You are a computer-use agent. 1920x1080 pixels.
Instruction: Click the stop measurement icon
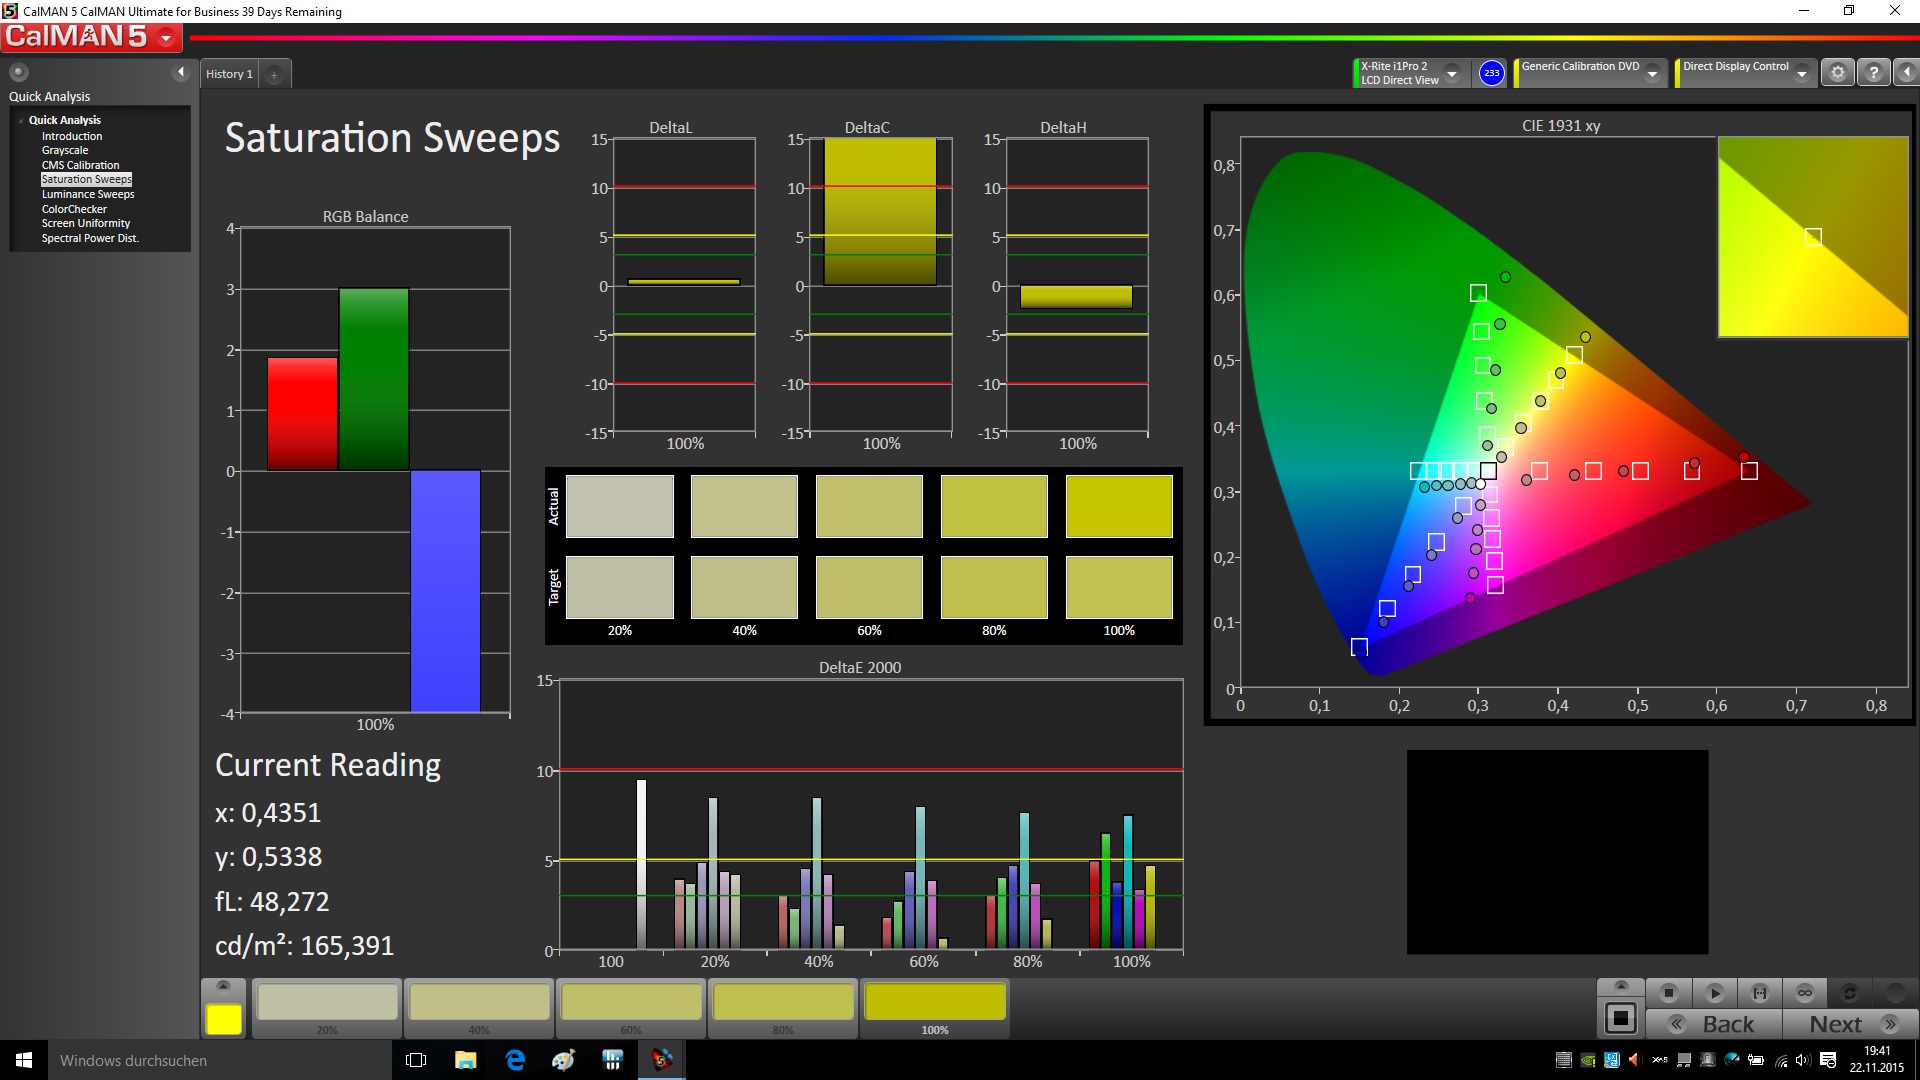pos(1668,993)
